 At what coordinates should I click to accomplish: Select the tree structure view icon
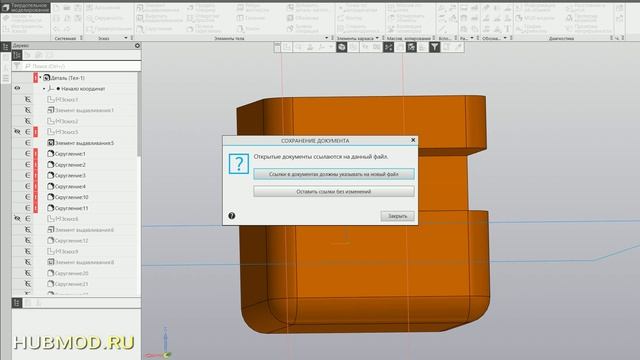click(17, 55)
